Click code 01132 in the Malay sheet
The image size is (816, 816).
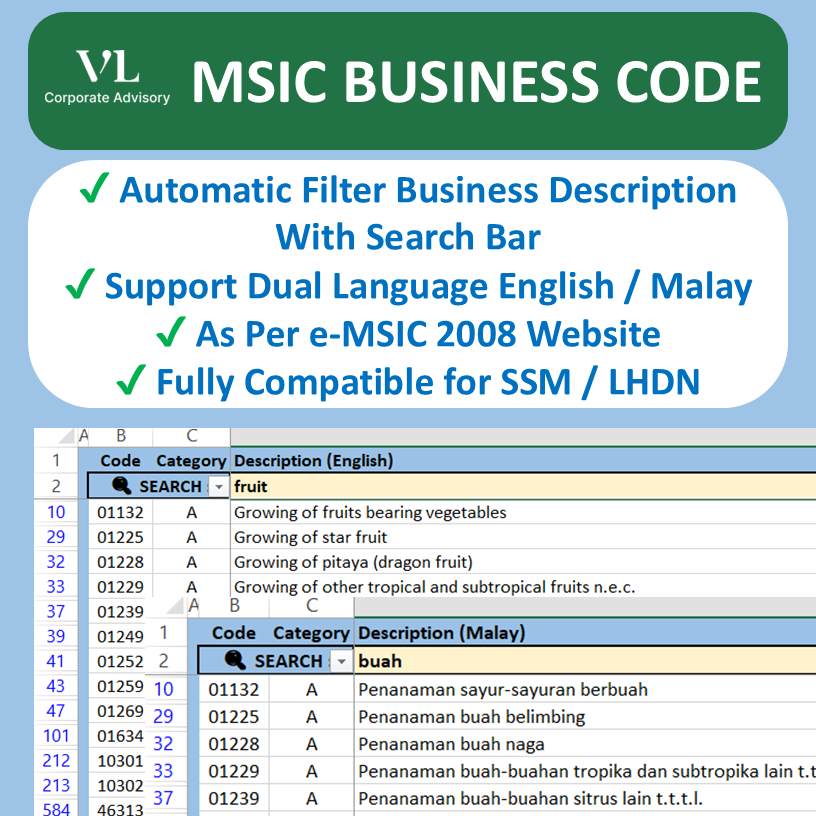coord(234,690)
